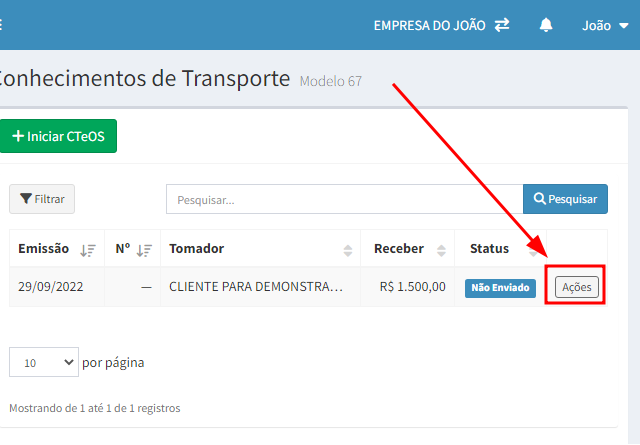Click the R$ 1.500,00 amount cell
The image size is (640, 445).
pyautogui.click(x=412, y=287)
